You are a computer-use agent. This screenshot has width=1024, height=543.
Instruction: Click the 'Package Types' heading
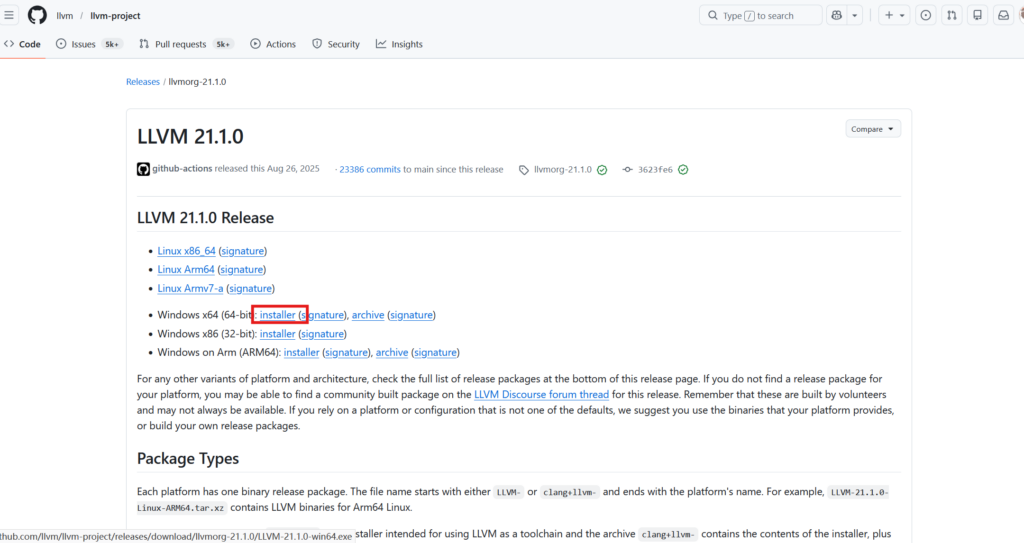[187, 459]
